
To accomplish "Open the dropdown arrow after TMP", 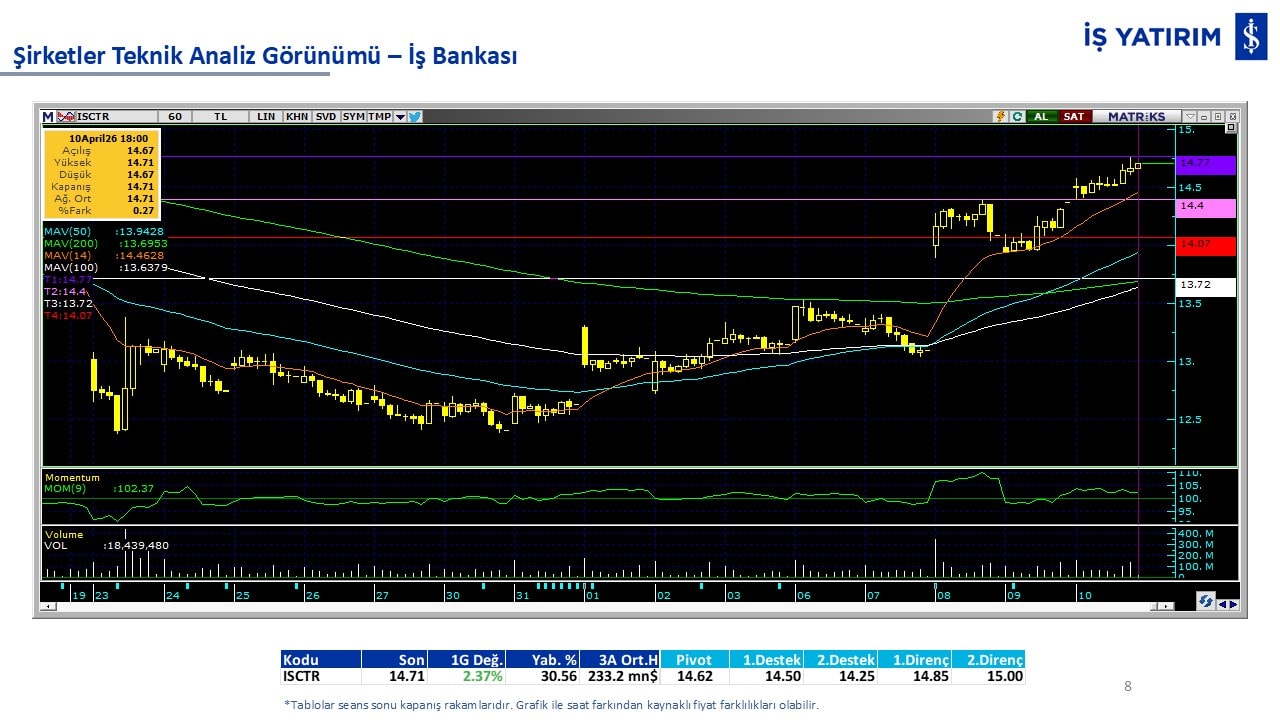I will [x=400, y=116].
